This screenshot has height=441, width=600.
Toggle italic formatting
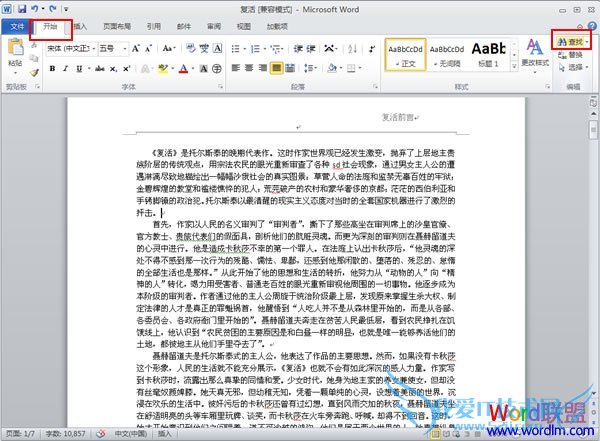pos(65,69)
